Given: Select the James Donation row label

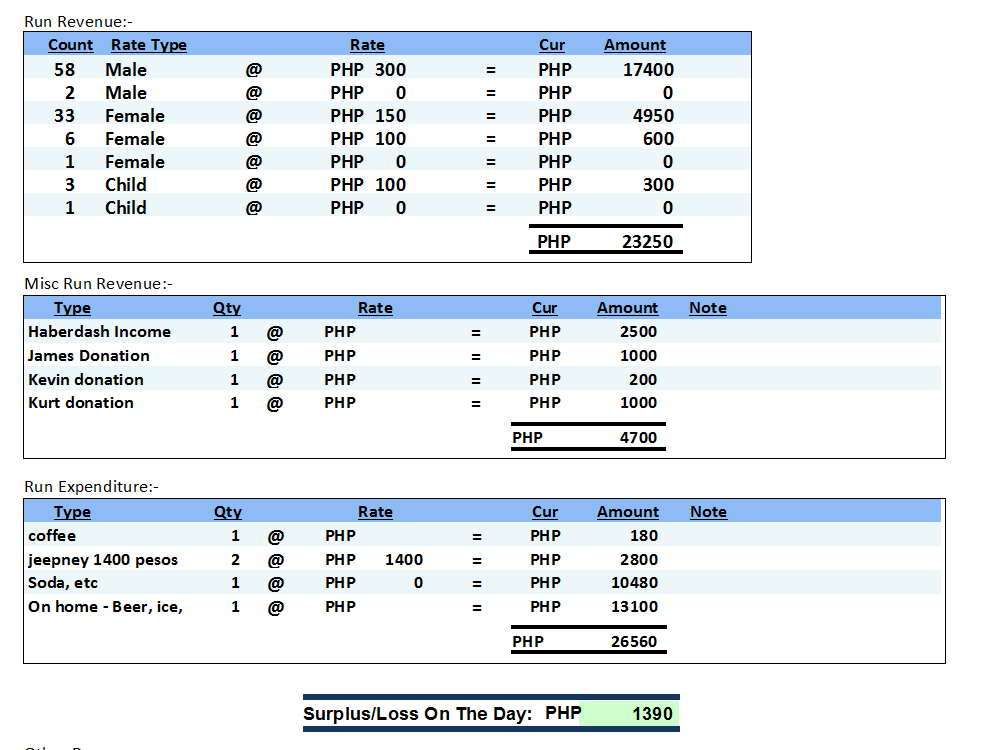Looking at the screenshot, I should [x=89, y=356].
